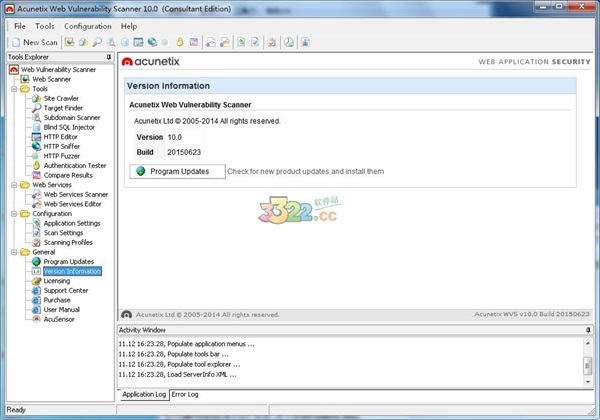Select Version Information tree item
The image size is (600, 420).
coord(72,271)
